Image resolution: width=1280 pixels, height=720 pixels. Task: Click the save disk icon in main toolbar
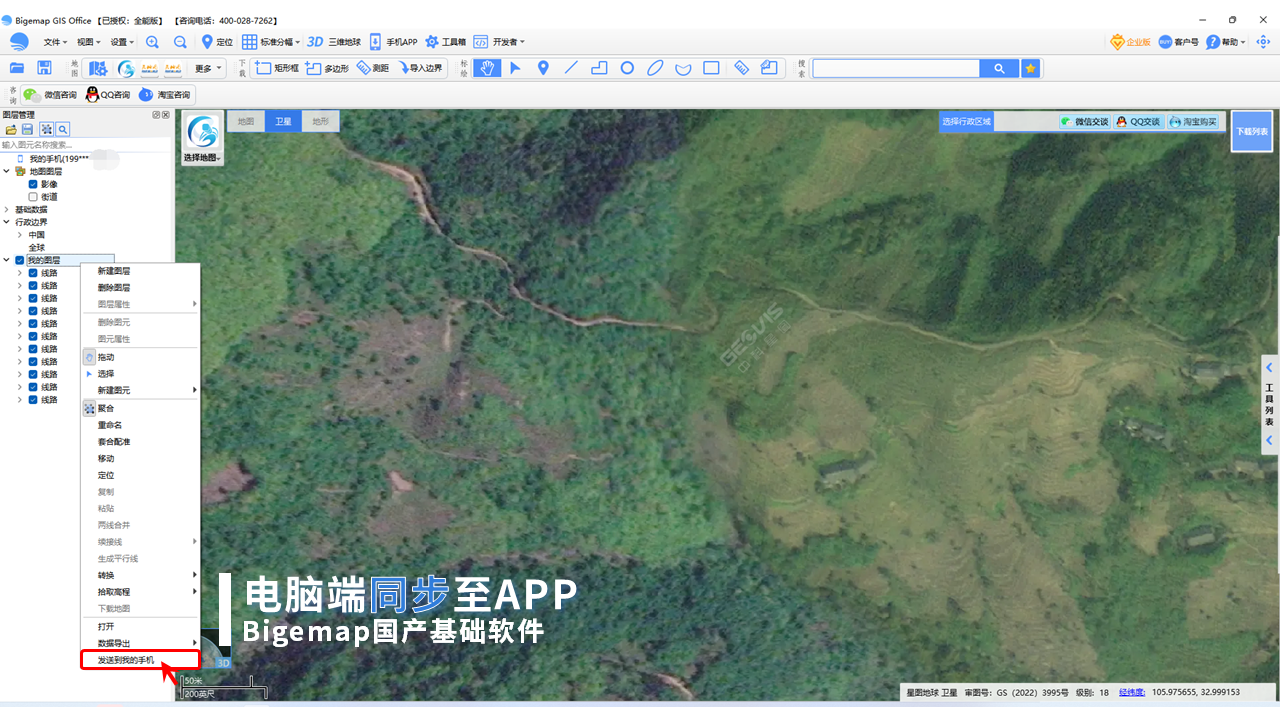click(44, 68)
